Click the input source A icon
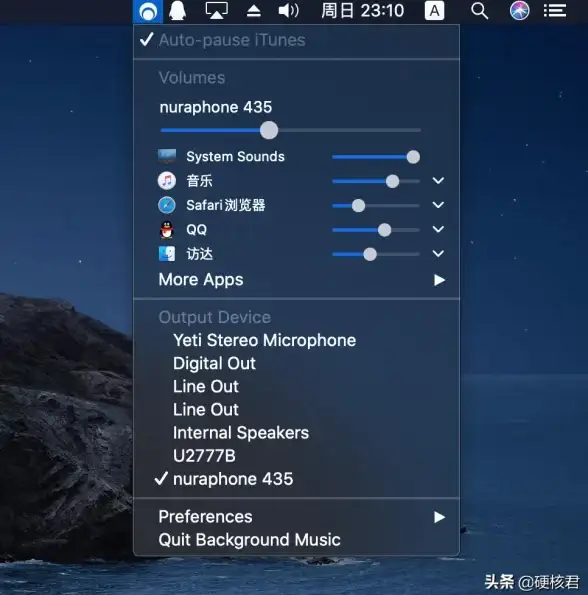 tap(434, 11)
